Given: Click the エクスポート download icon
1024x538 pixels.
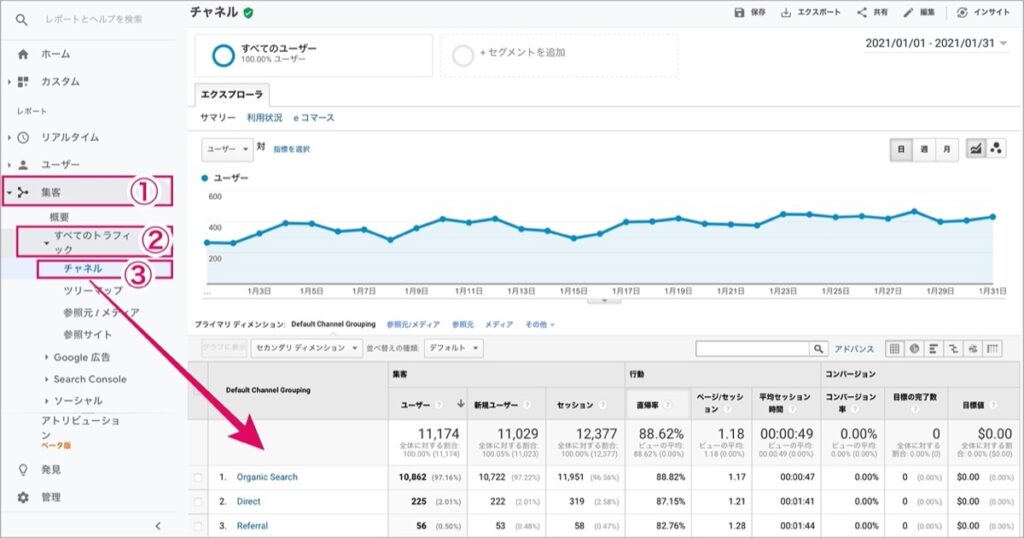Looking at the screenshot, I should pos(786,12).
